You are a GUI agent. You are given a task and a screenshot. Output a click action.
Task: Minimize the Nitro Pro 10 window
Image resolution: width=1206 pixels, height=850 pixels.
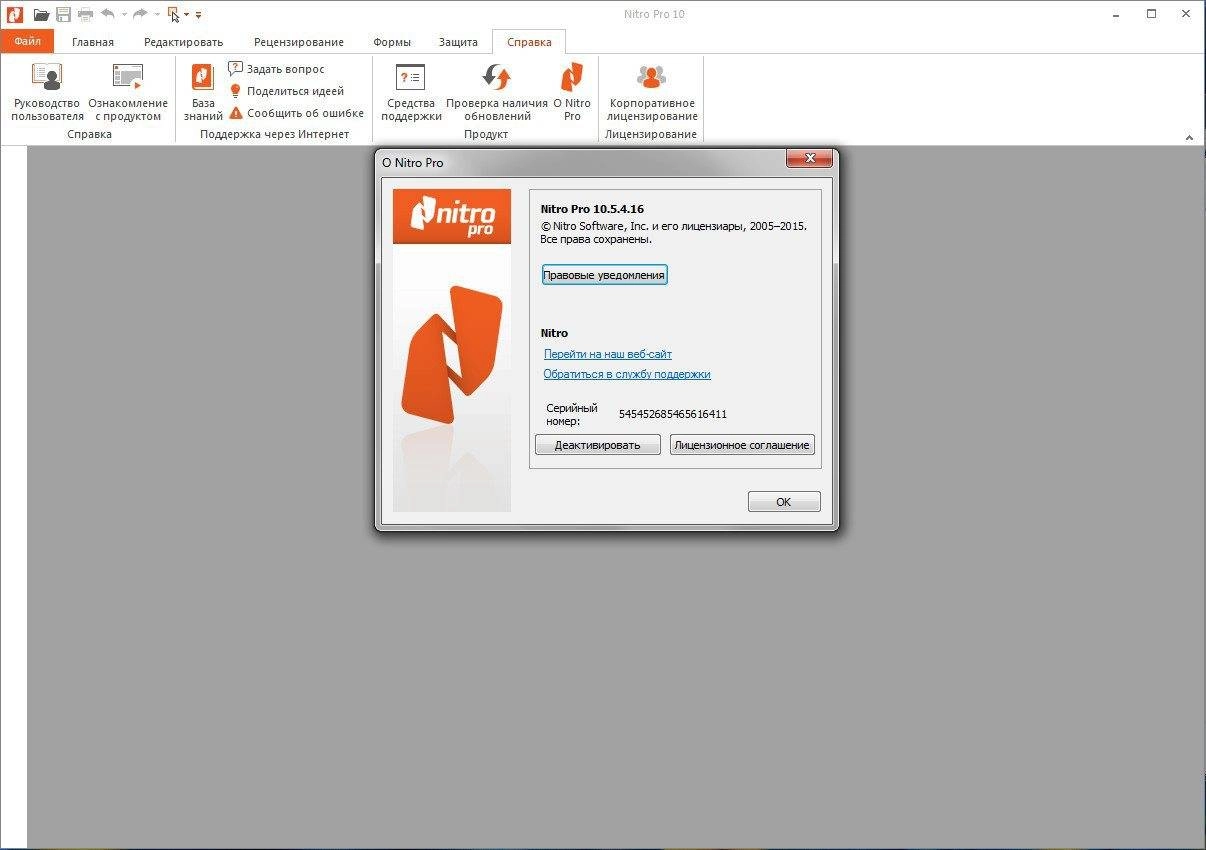click(1116, 14)
